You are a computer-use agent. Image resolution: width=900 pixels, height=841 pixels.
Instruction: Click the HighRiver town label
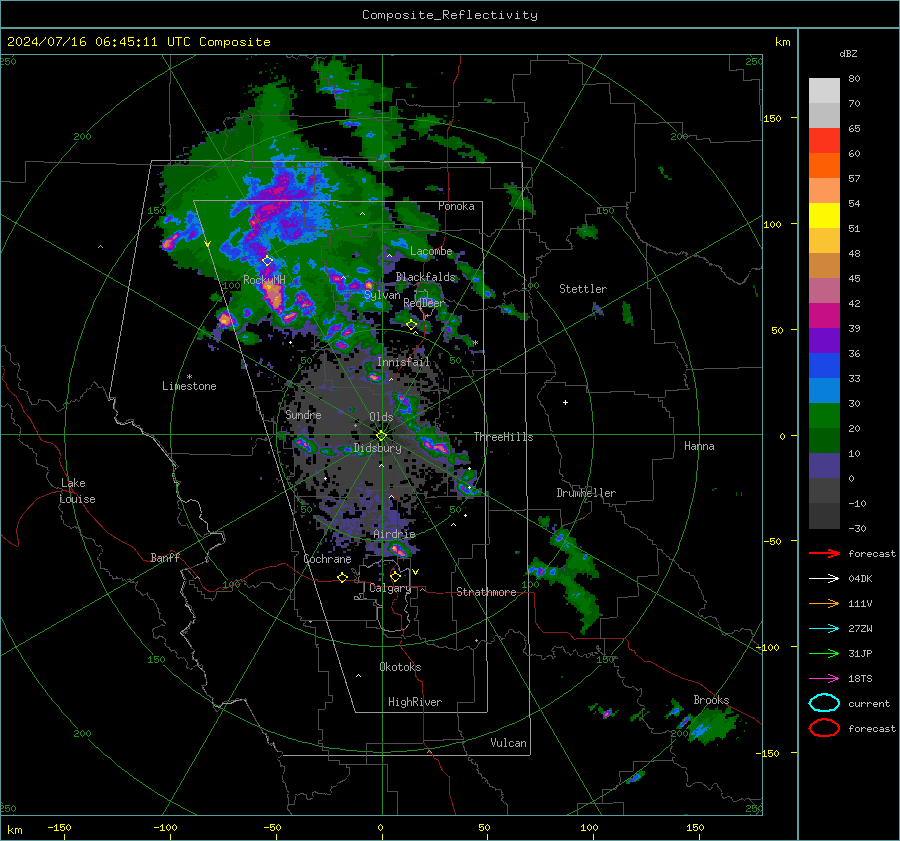point(415,702)
